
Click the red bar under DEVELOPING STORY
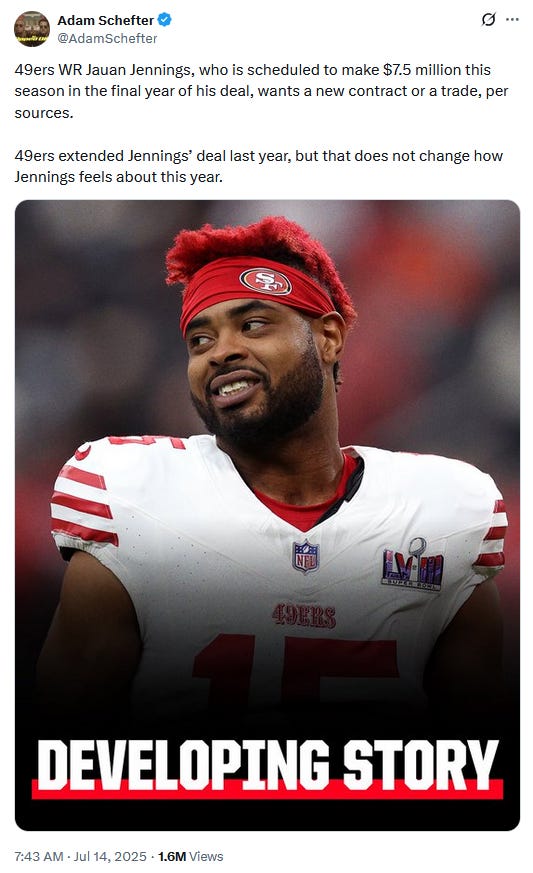(x=267, y=790)
